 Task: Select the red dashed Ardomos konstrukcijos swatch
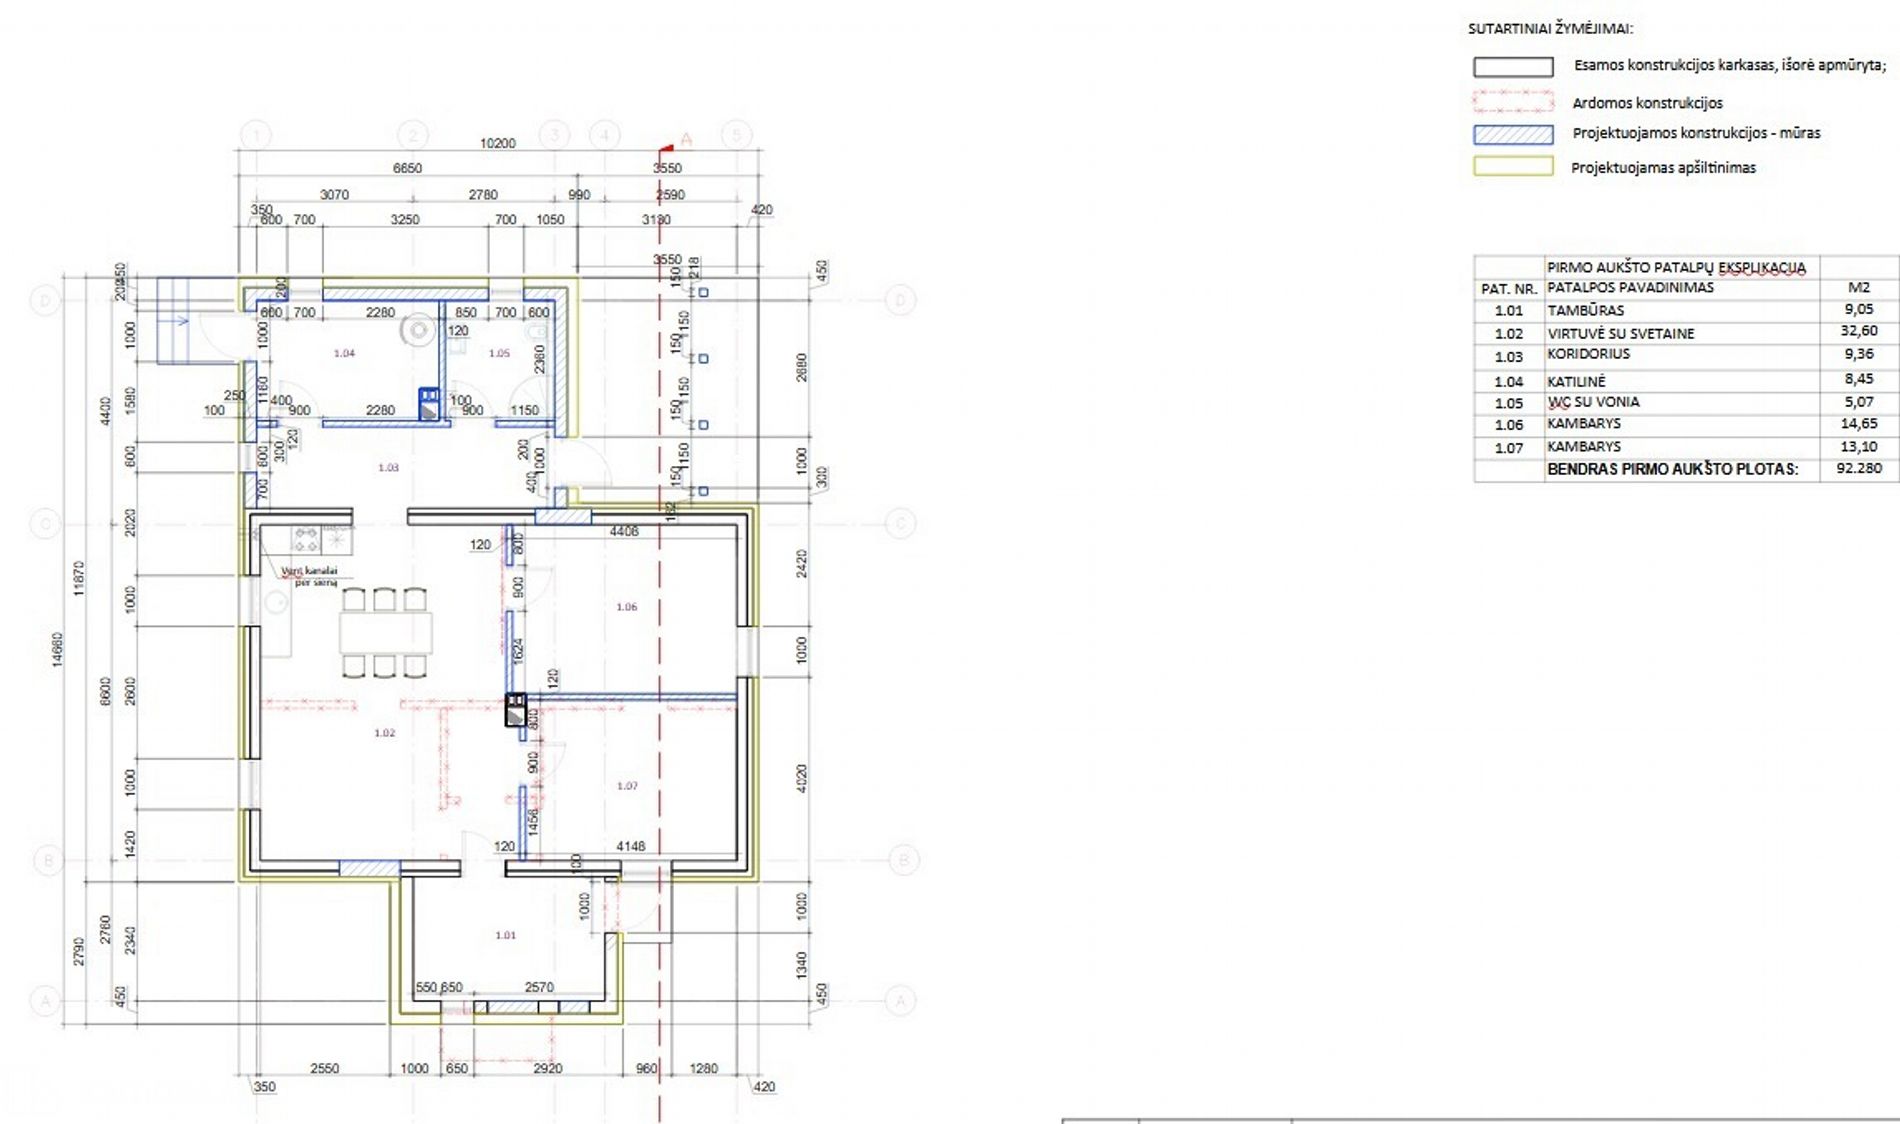coord(1512,101)
